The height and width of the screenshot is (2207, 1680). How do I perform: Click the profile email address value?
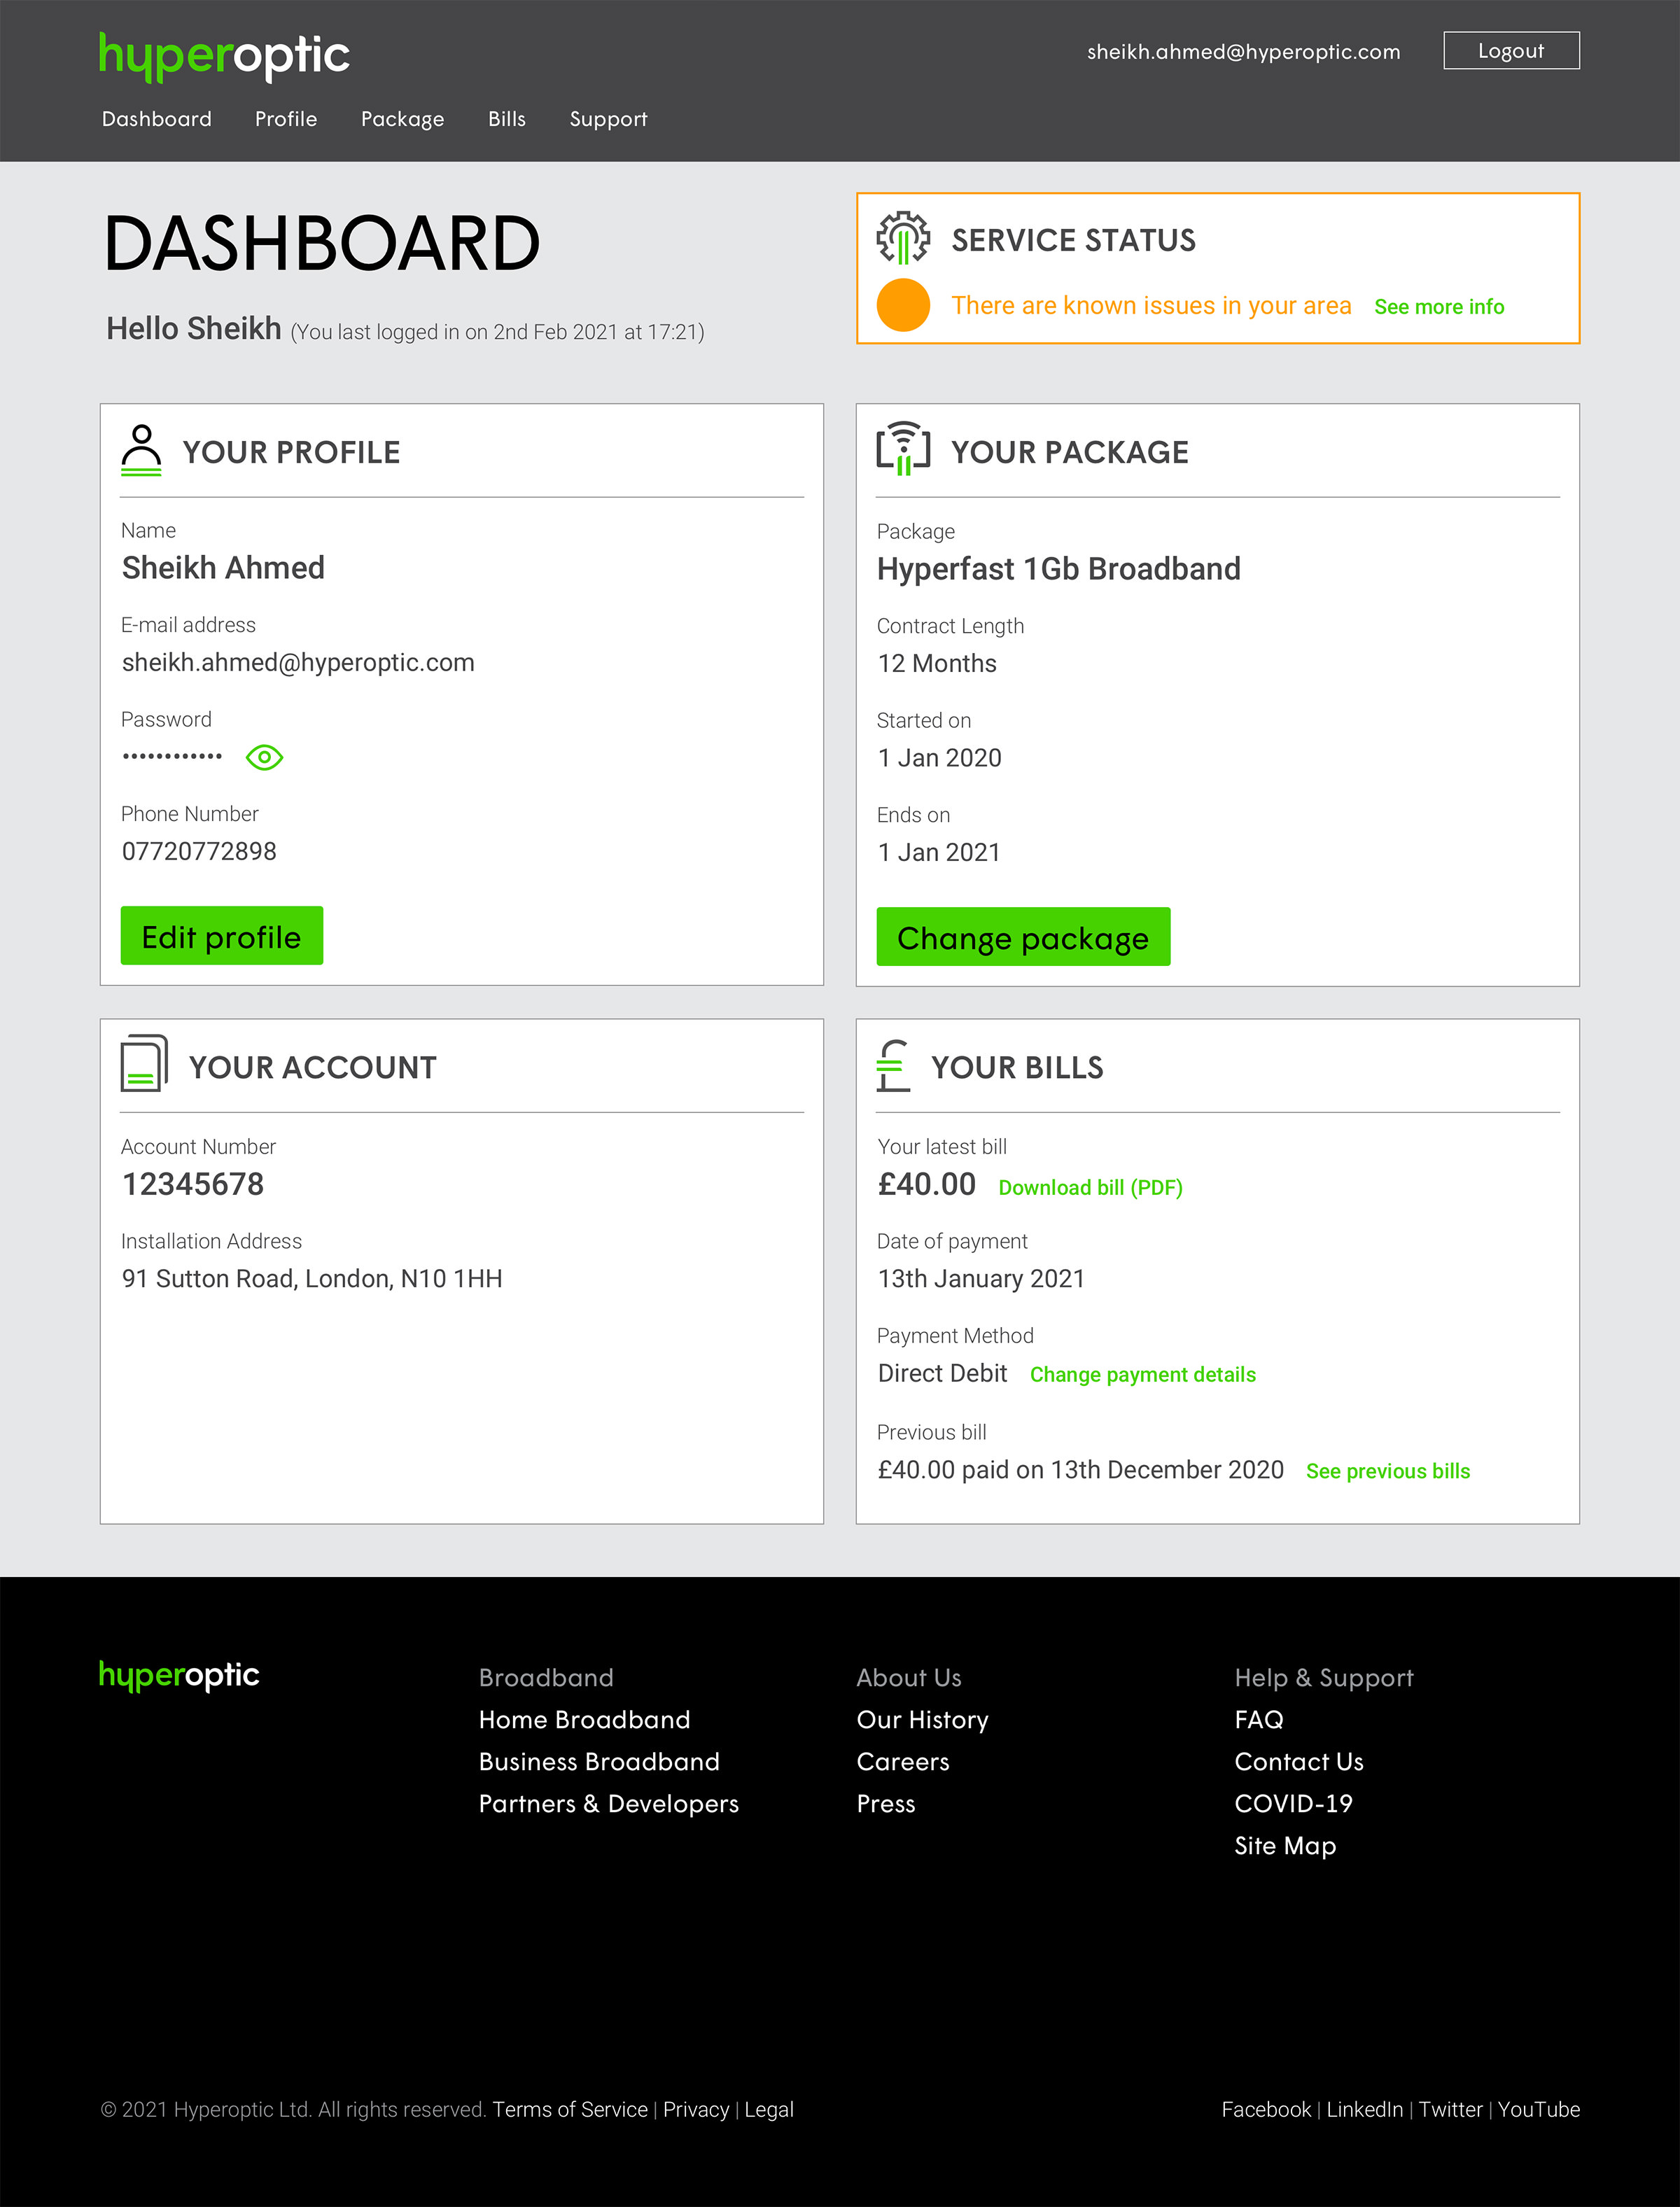tap(298, 662)
